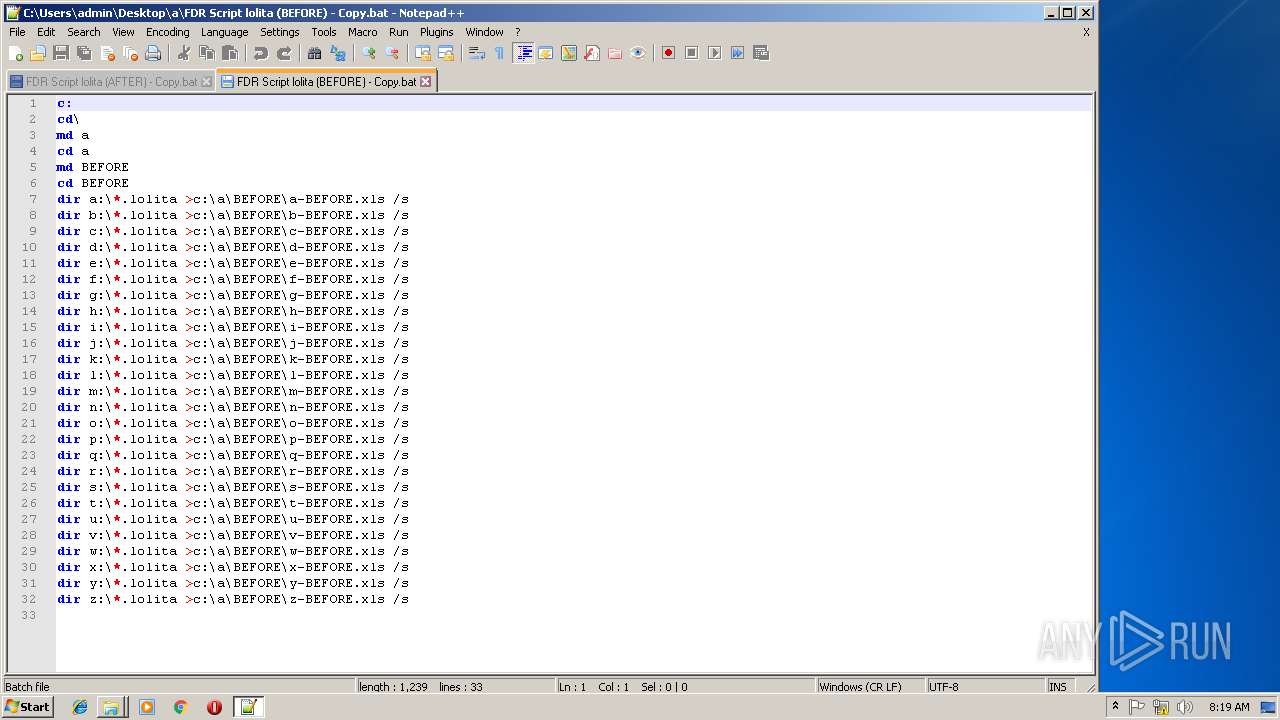
Task: Toggle file monitoring eye icon
Action: click(638, 53)
